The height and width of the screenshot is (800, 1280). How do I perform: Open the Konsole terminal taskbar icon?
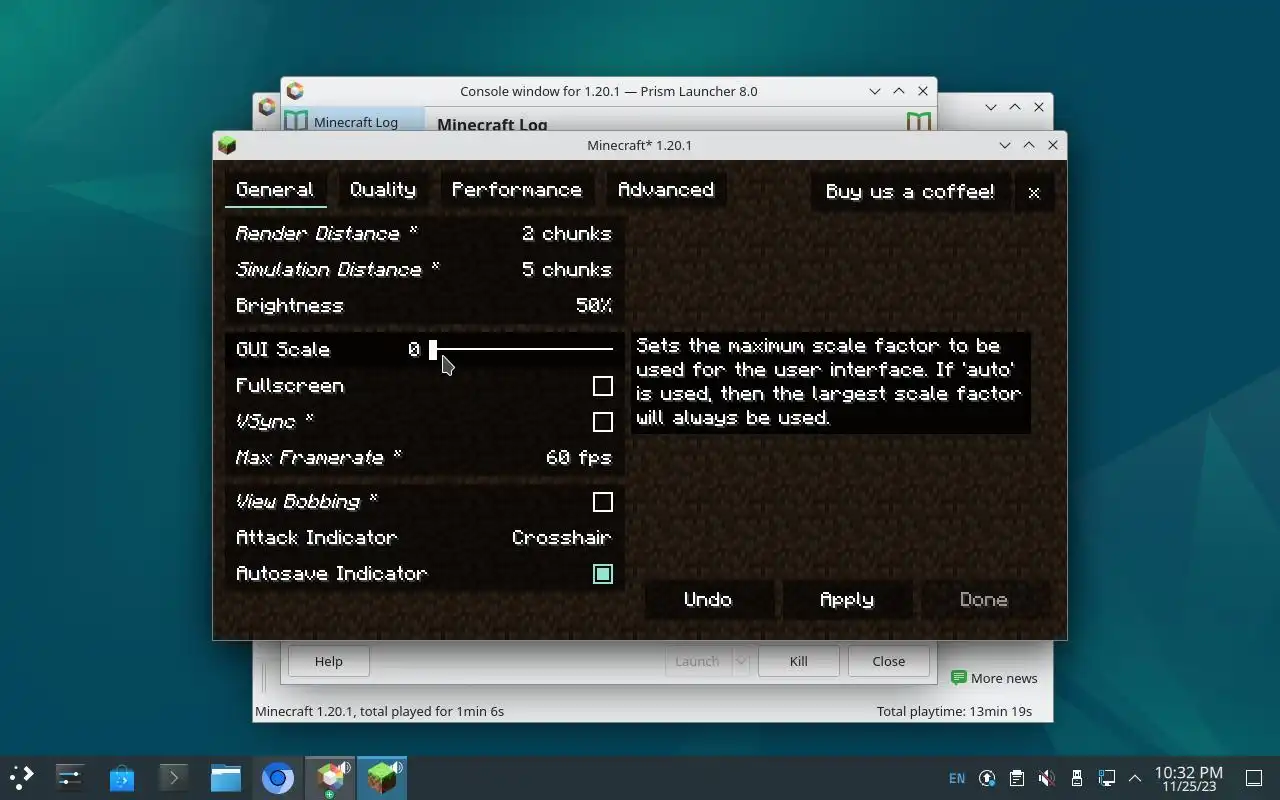[x=174, y=777]
